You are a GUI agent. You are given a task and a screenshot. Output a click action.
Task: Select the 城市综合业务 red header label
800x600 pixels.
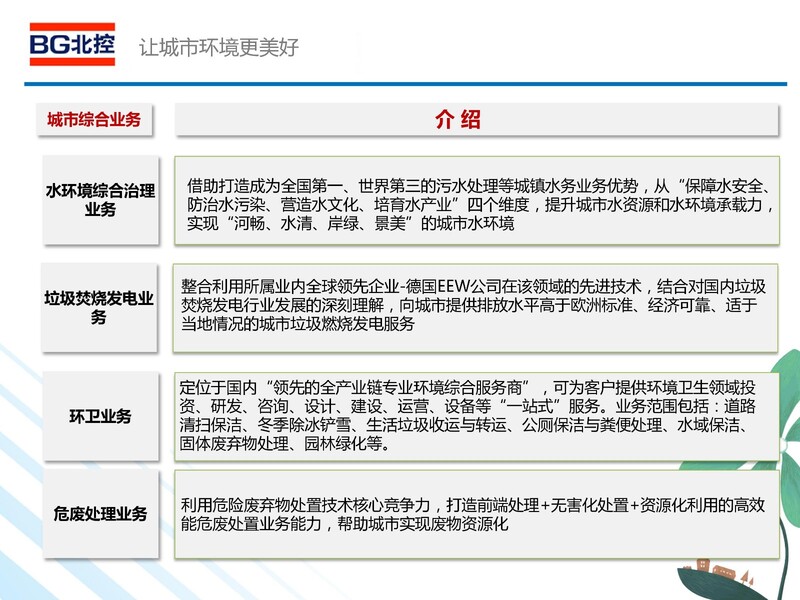(x=94, y=120)
